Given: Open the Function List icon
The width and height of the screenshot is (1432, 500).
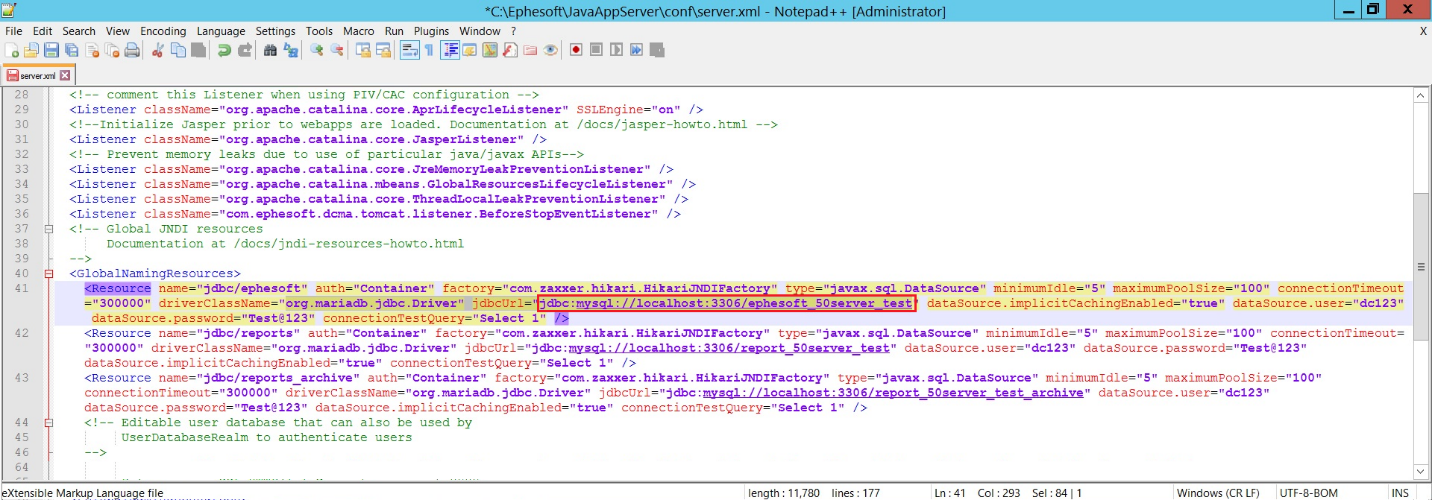Looking at the screenshot, I should point(510,50).
